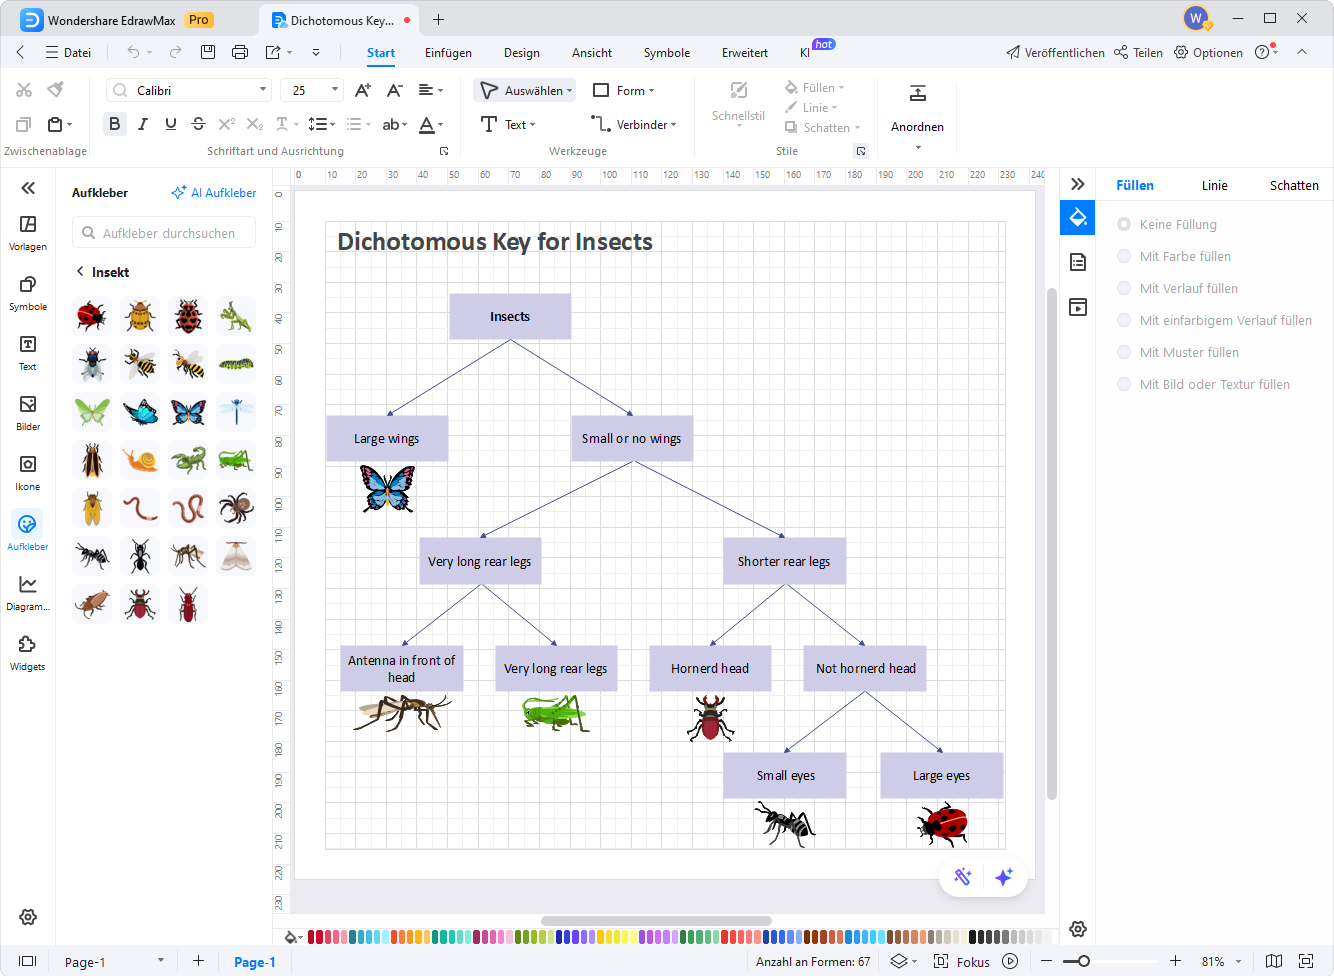Click the Bold formatting icon
The image size is (1334, 976).
tap(115, 124)
